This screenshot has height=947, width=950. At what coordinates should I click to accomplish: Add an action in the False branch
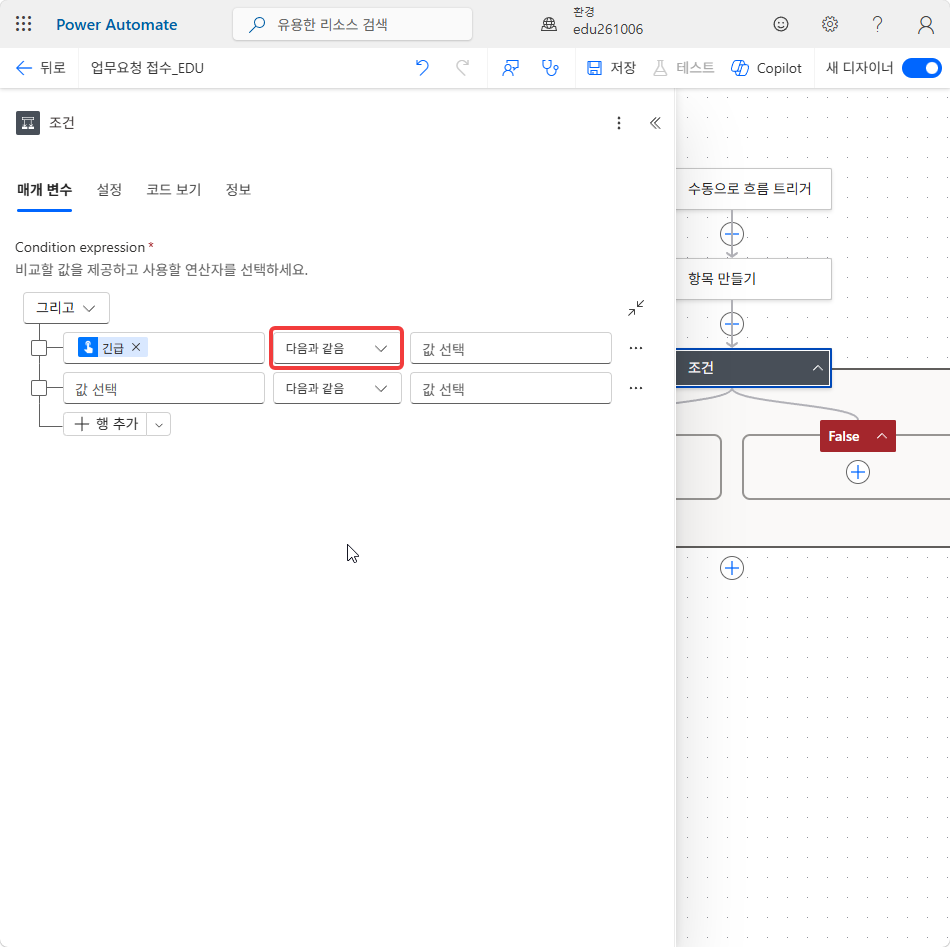[857, 472]
